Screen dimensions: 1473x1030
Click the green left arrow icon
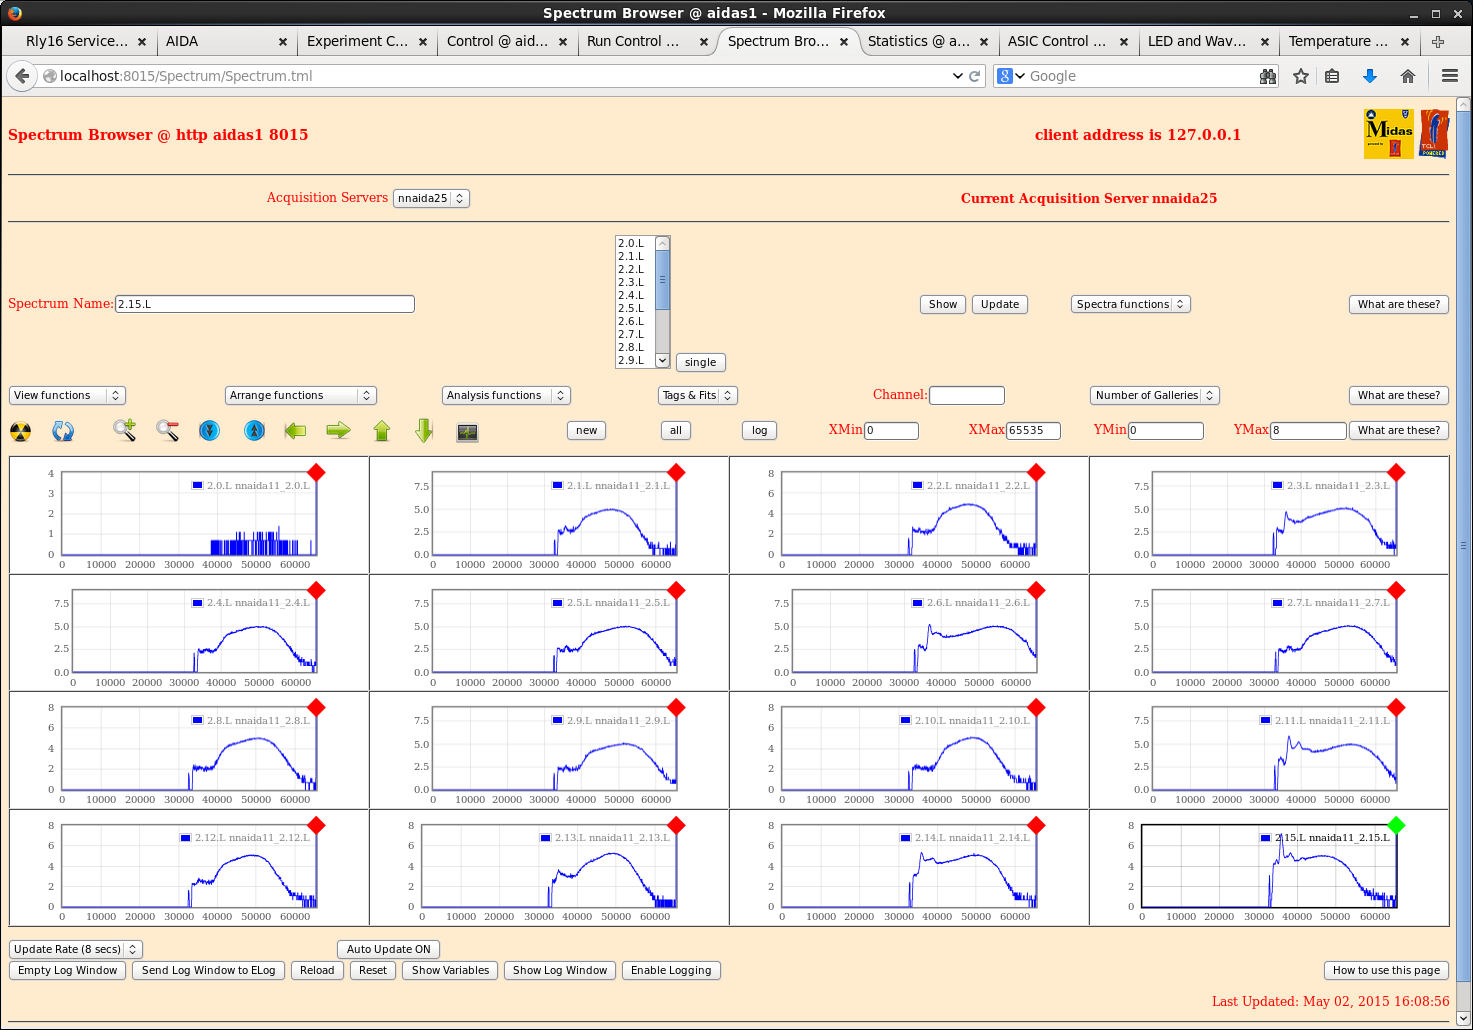[295, 431]
